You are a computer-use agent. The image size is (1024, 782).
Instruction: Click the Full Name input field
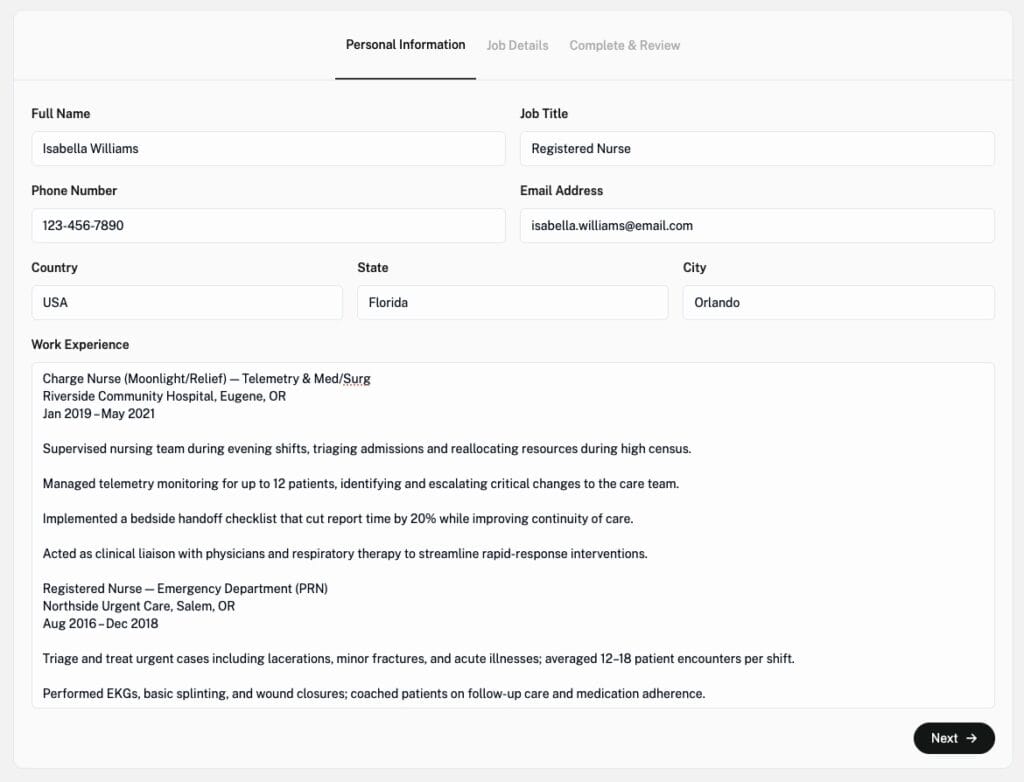(268, 148)
